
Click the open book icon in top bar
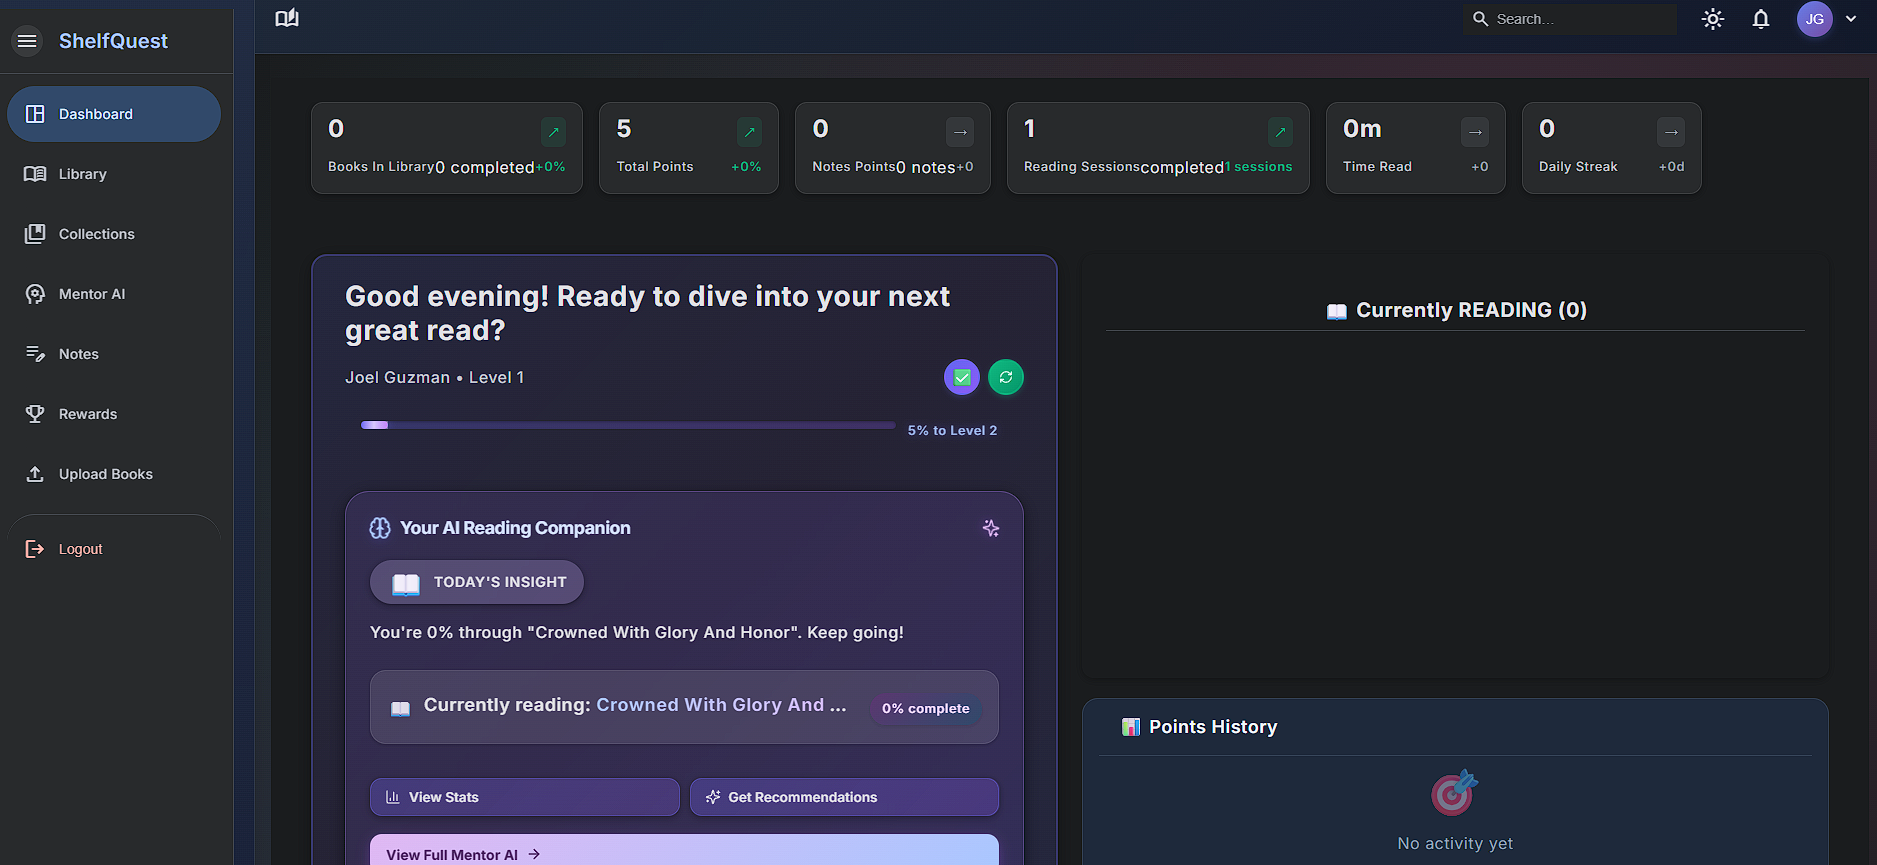coord(287,18)
